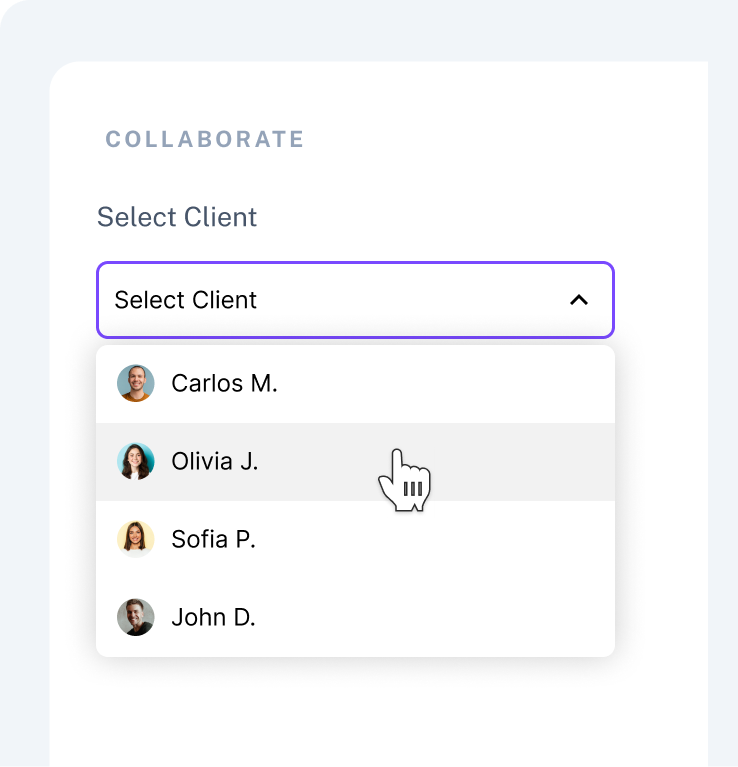This screenshot has height=767, width=738.
Task: Select Olivia J. as the client
Action: coord(215,461)
